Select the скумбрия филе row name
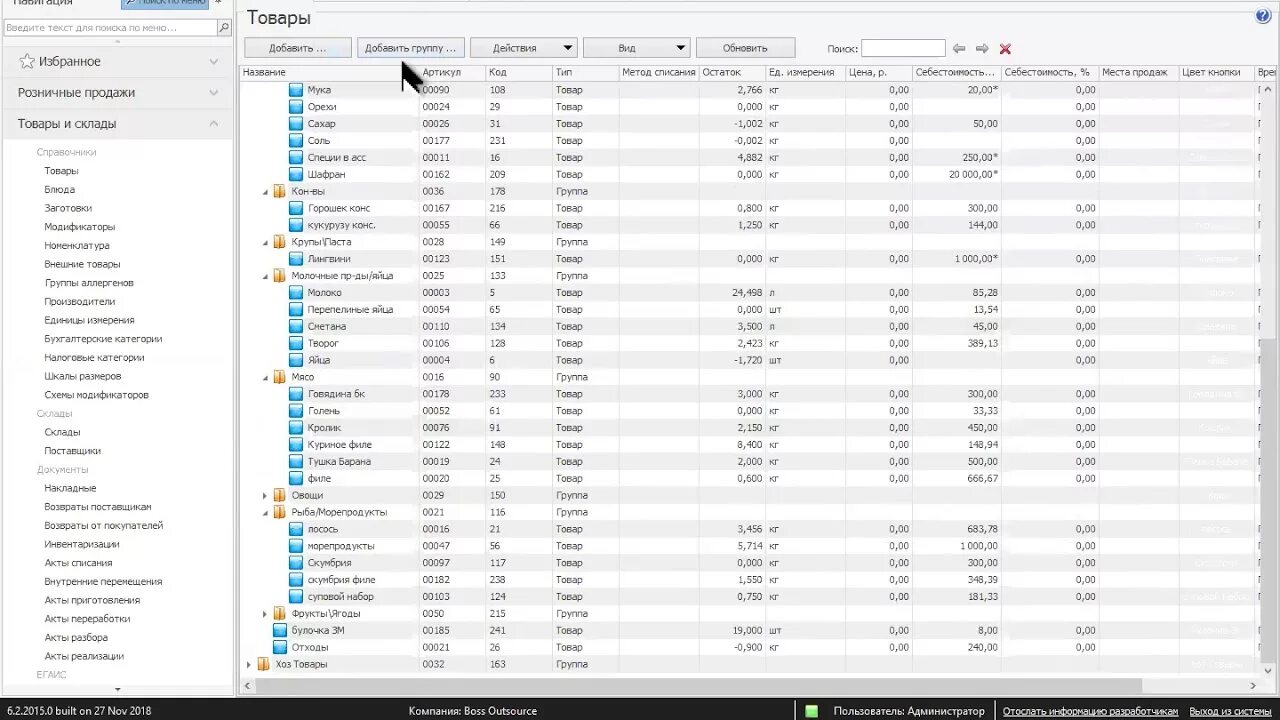Viewport: 1280px width, 720px height. pyautogui.click(x=342, y=580)
